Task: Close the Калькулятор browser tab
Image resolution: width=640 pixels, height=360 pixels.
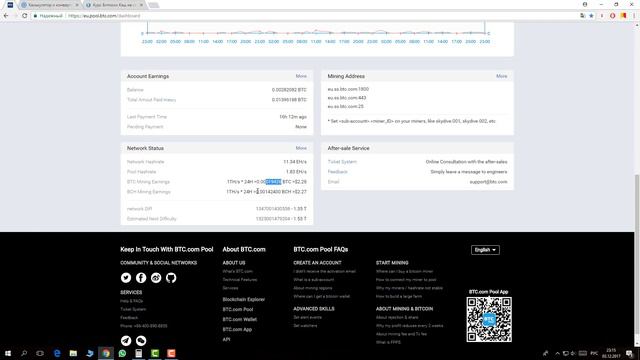Action: 76,5
